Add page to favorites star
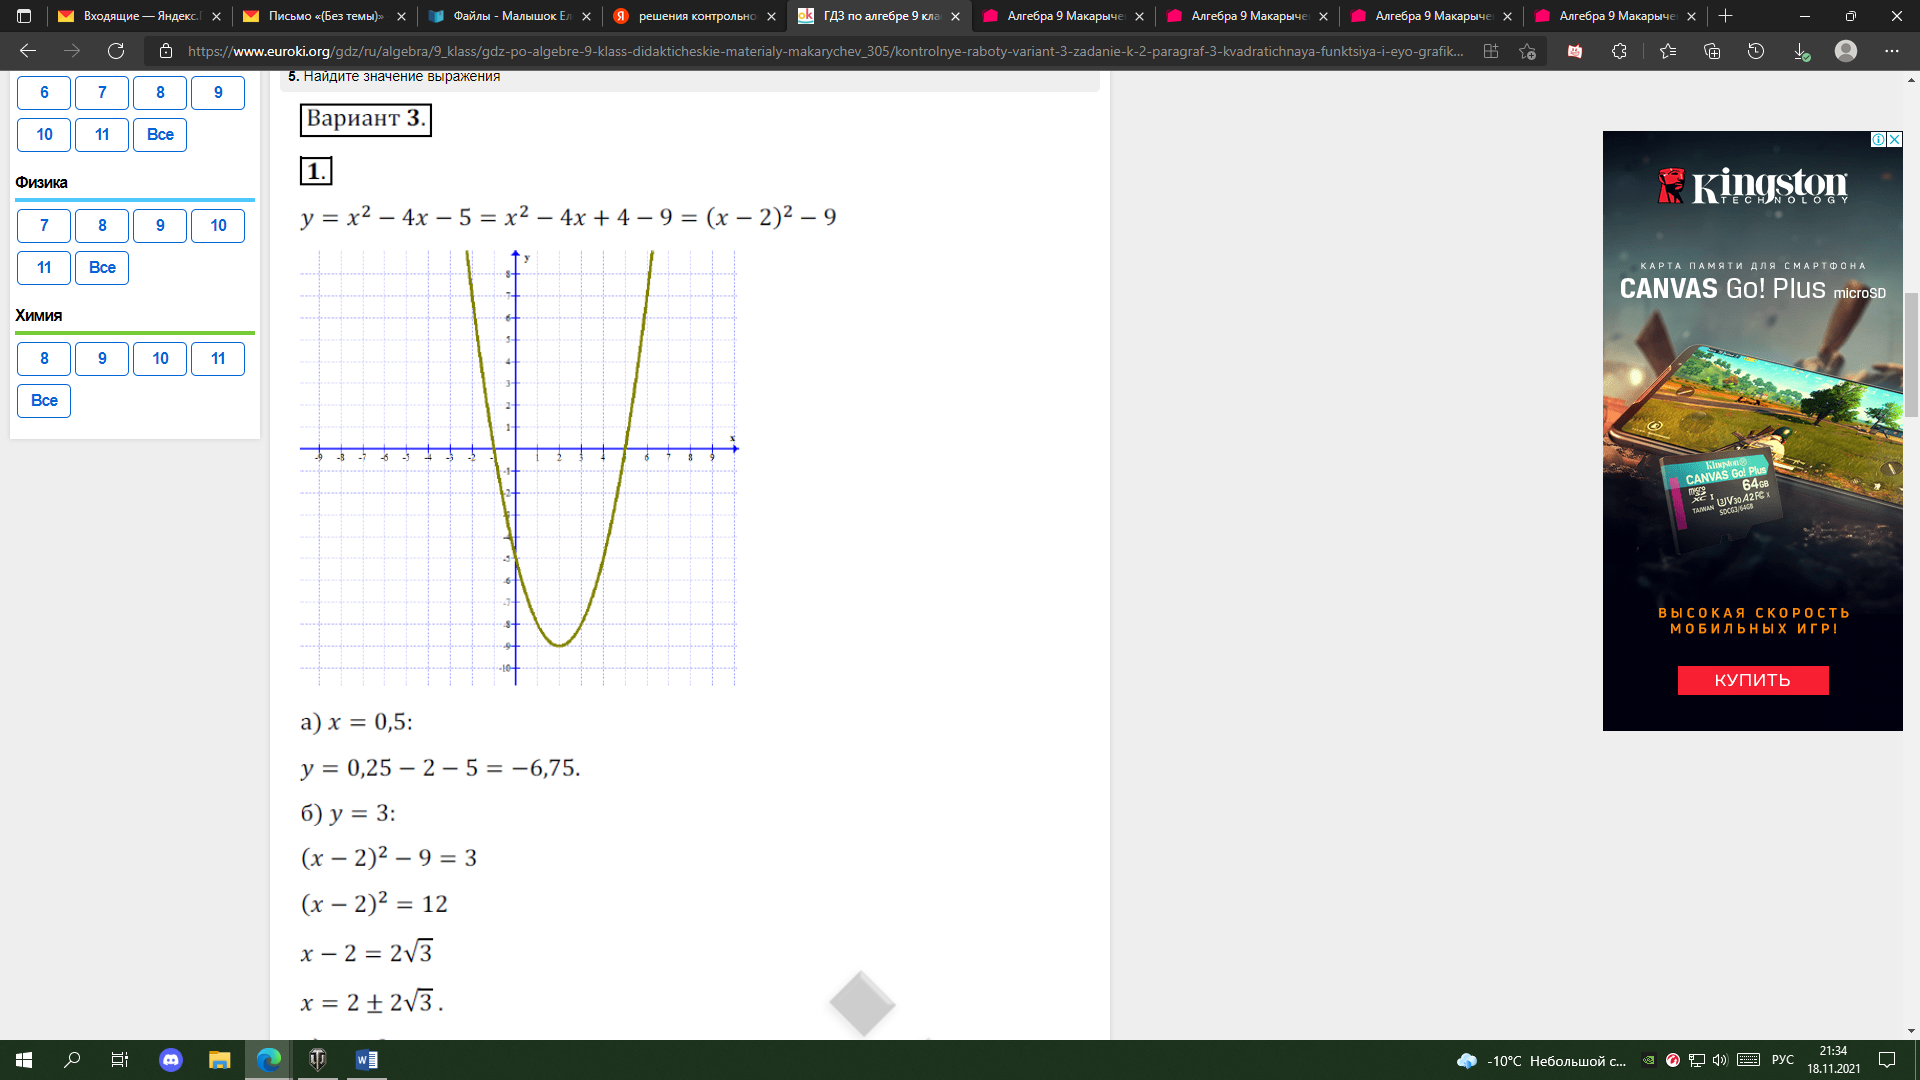This screenshot has height=1080, width=1920. [1527, 51]
